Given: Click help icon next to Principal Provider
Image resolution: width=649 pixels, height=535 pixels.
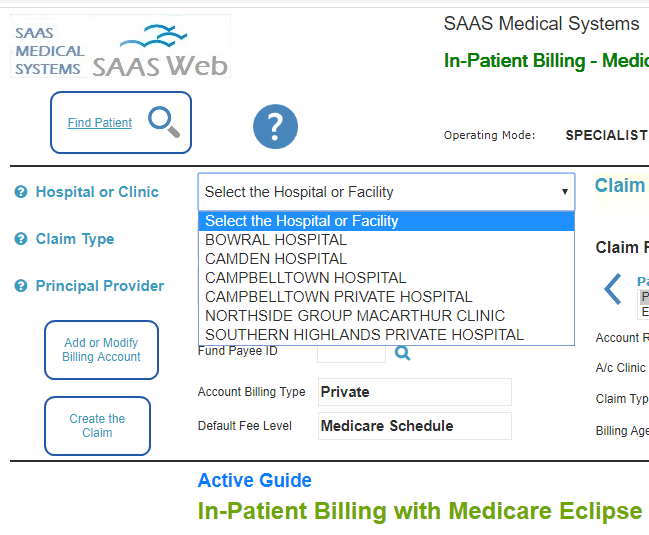Looking at the screenshot, I should pos(21,286).
